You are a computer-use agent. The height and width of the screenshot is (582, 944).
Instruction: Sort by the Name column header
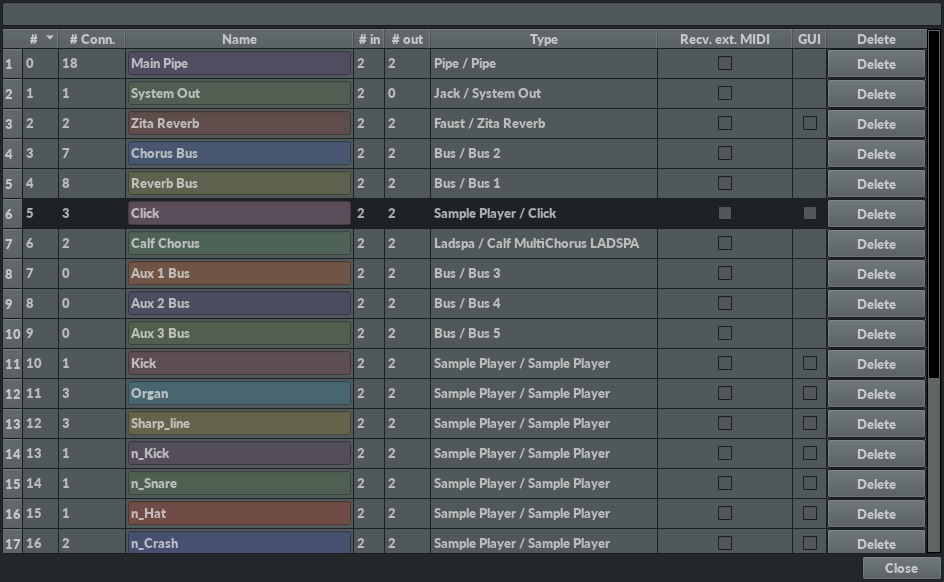(x=239, y=39)
